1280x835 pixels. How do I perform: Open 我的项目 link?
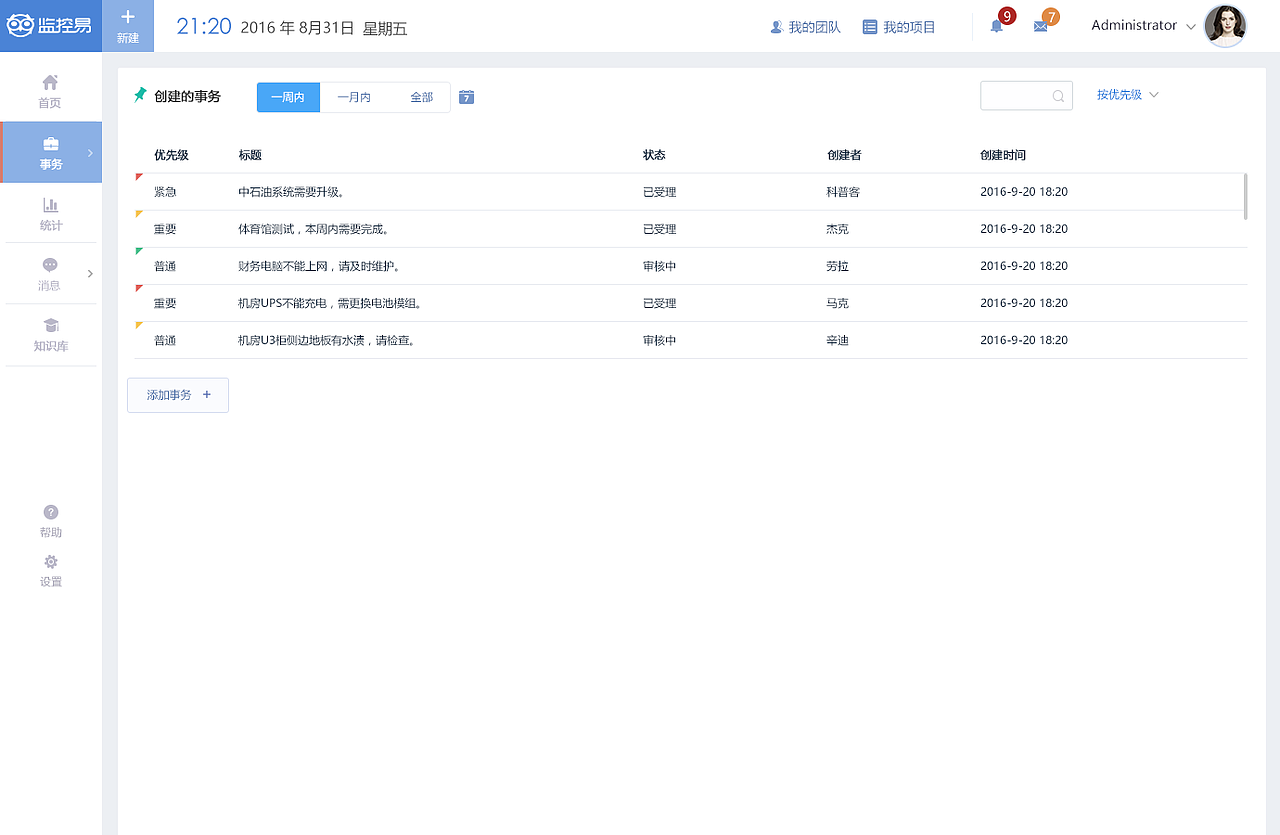pos(899,27)
